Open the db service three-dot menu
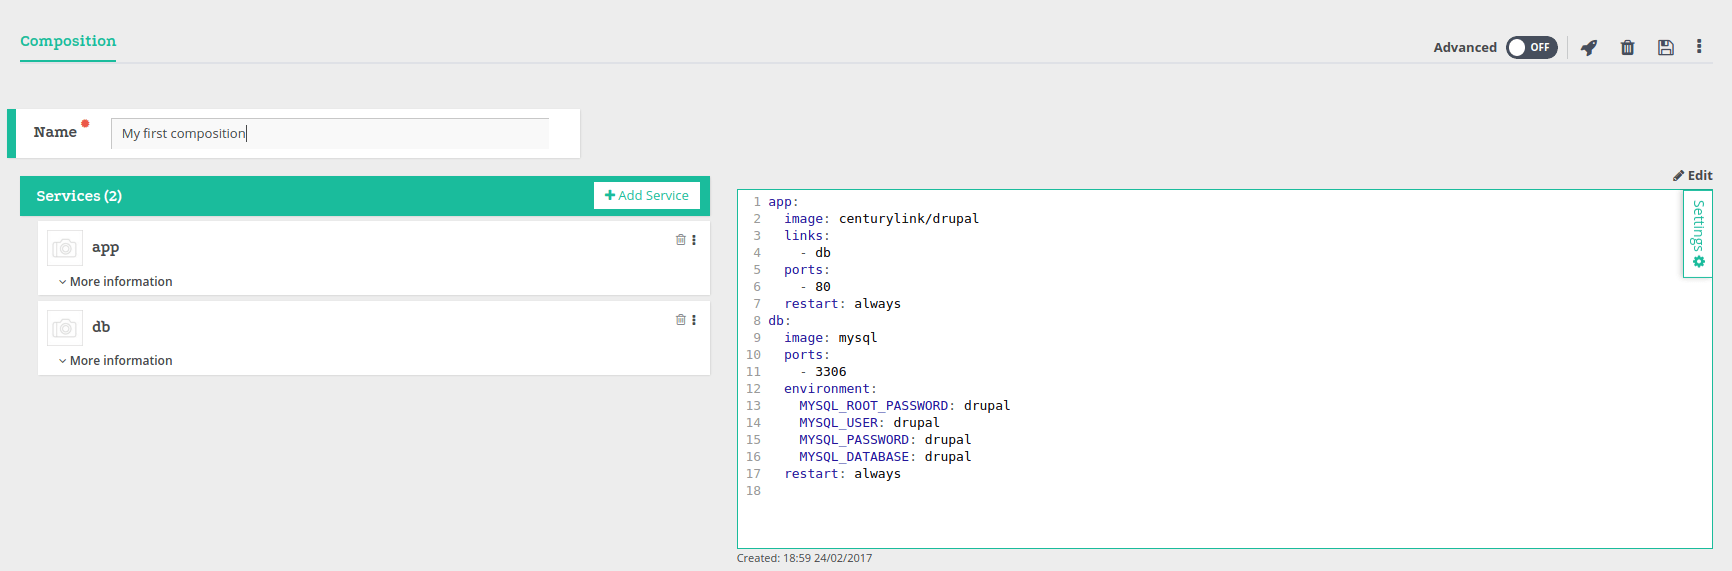This screenshot has height=571, width=1732. tap(694, 320)
